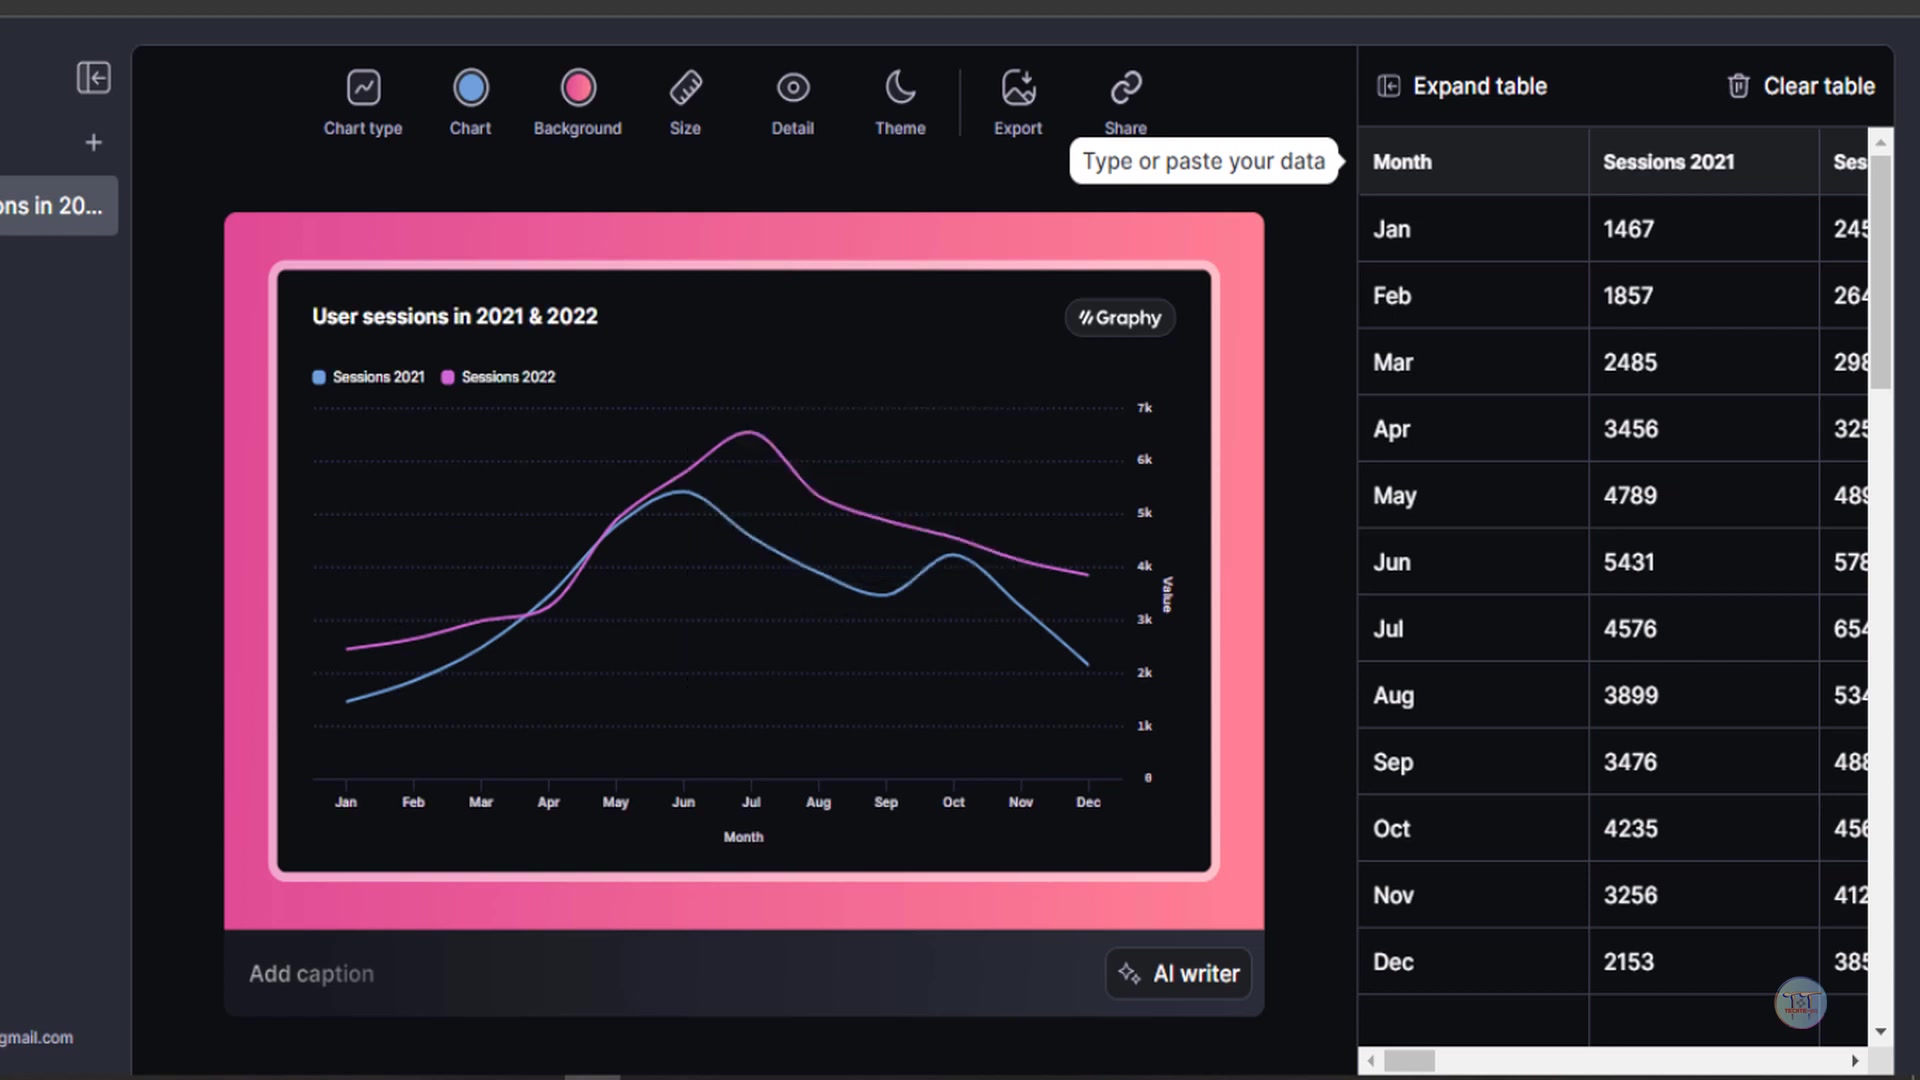
Task: Open the Chart type picker
Action: tap(363, 100)
